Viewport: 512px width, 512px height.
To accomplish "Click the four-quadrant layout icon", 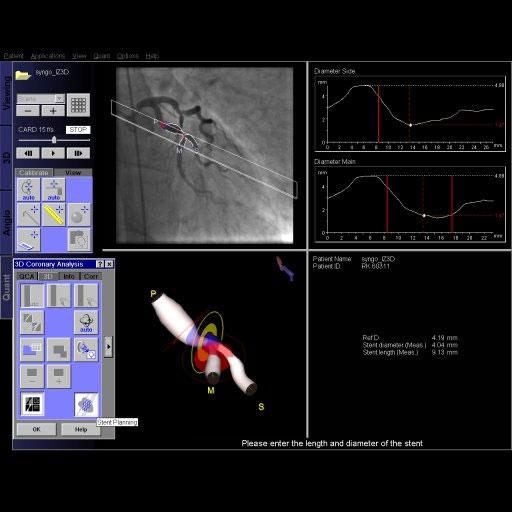I will [32, 404].
